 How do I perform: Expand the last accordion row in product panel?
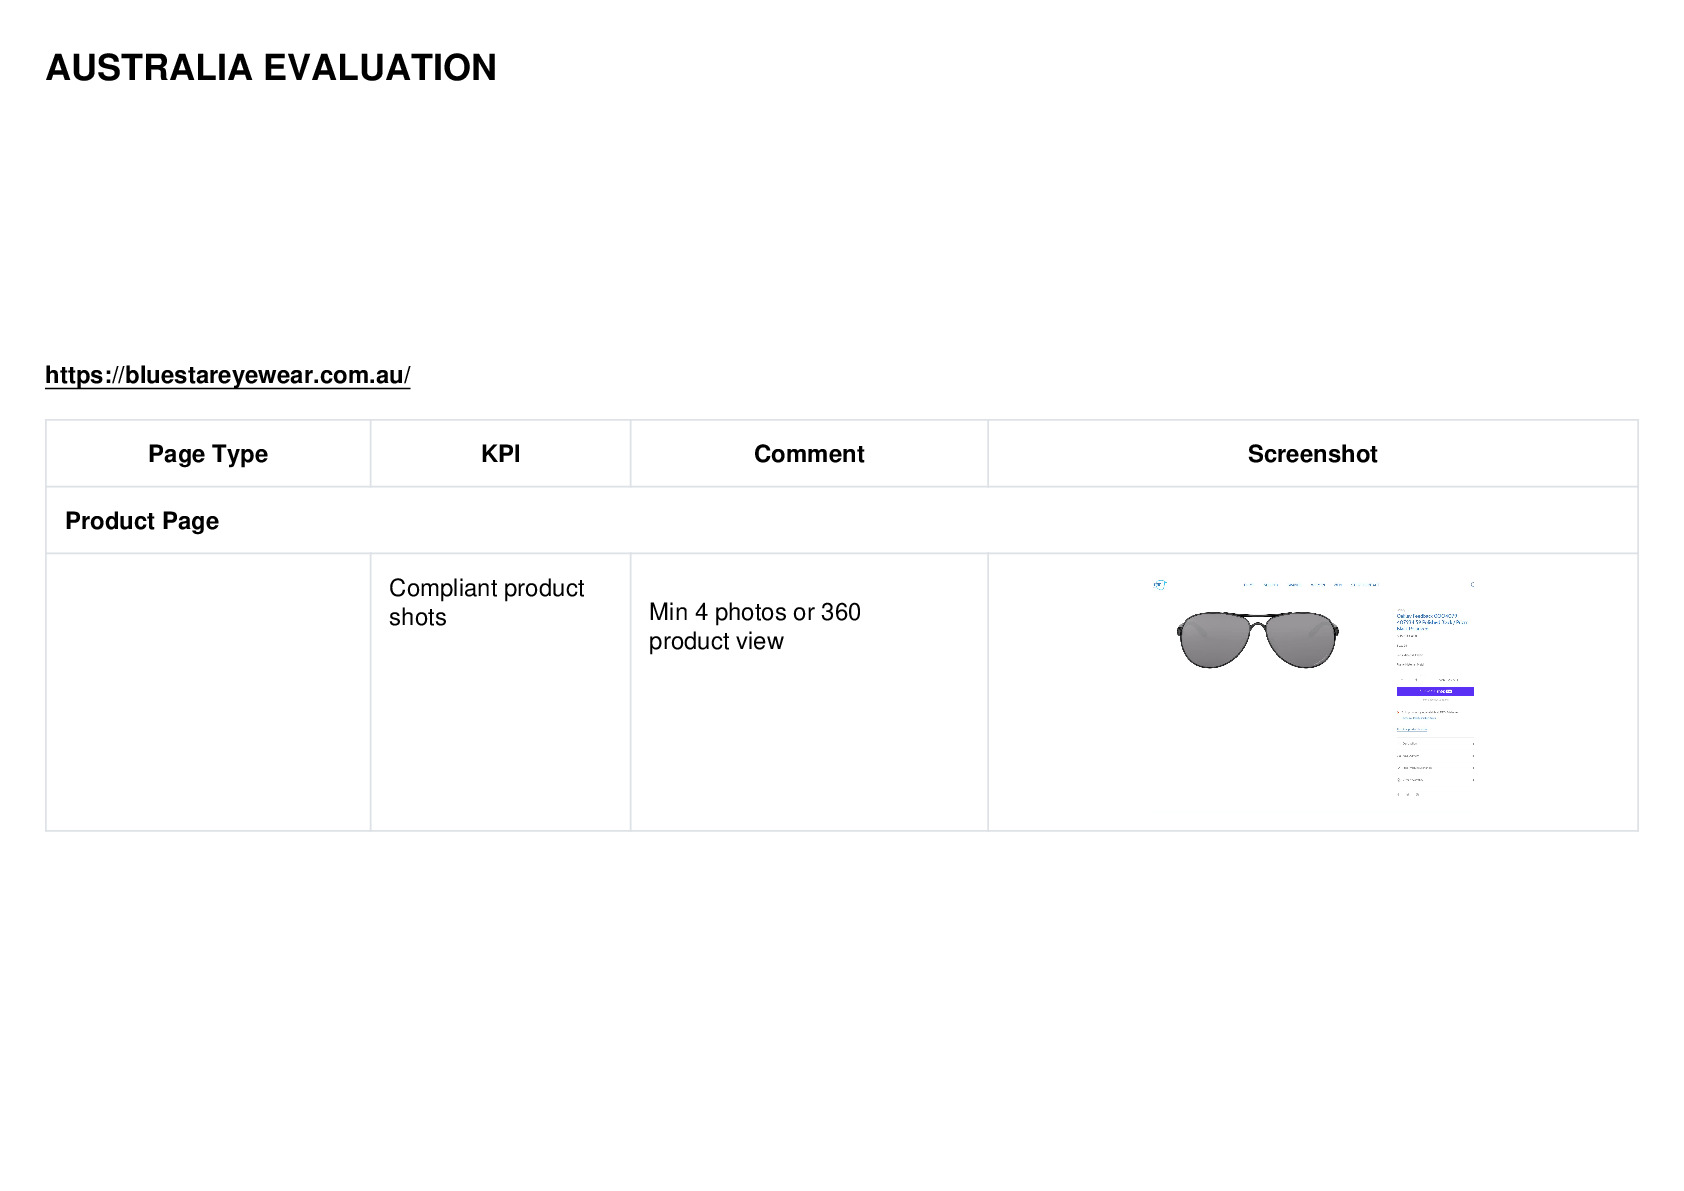(1435, 780)
